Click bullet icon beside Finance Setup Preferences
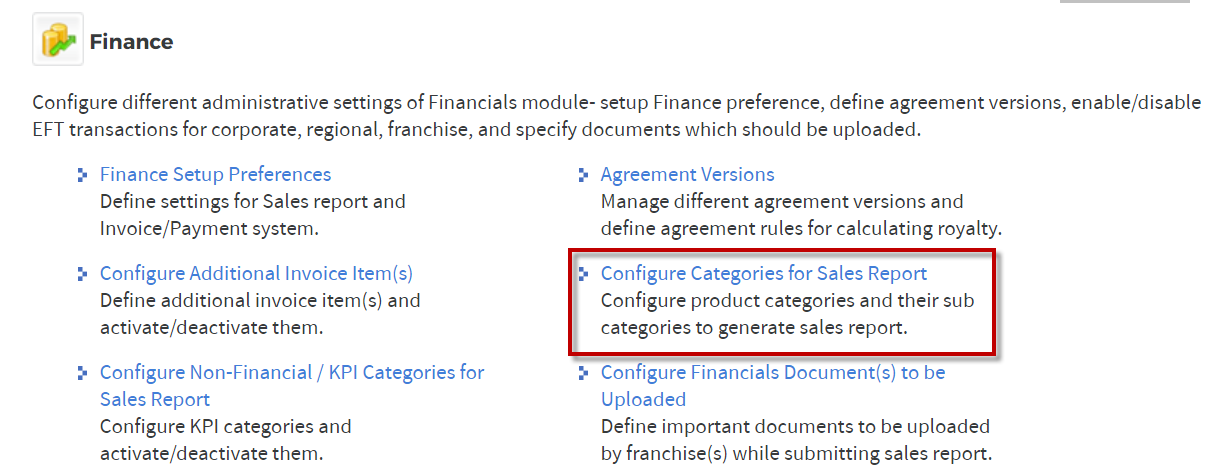 [83, 175]
